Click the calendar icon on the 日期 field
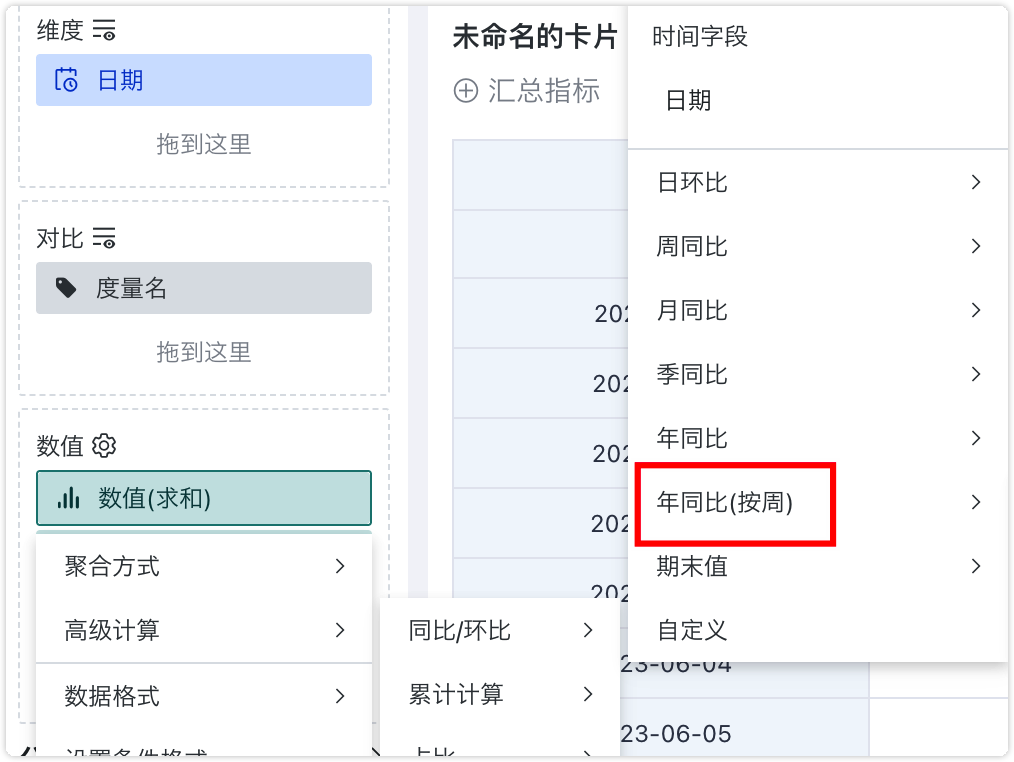1014x762 pixels. (x=68, y=80)
